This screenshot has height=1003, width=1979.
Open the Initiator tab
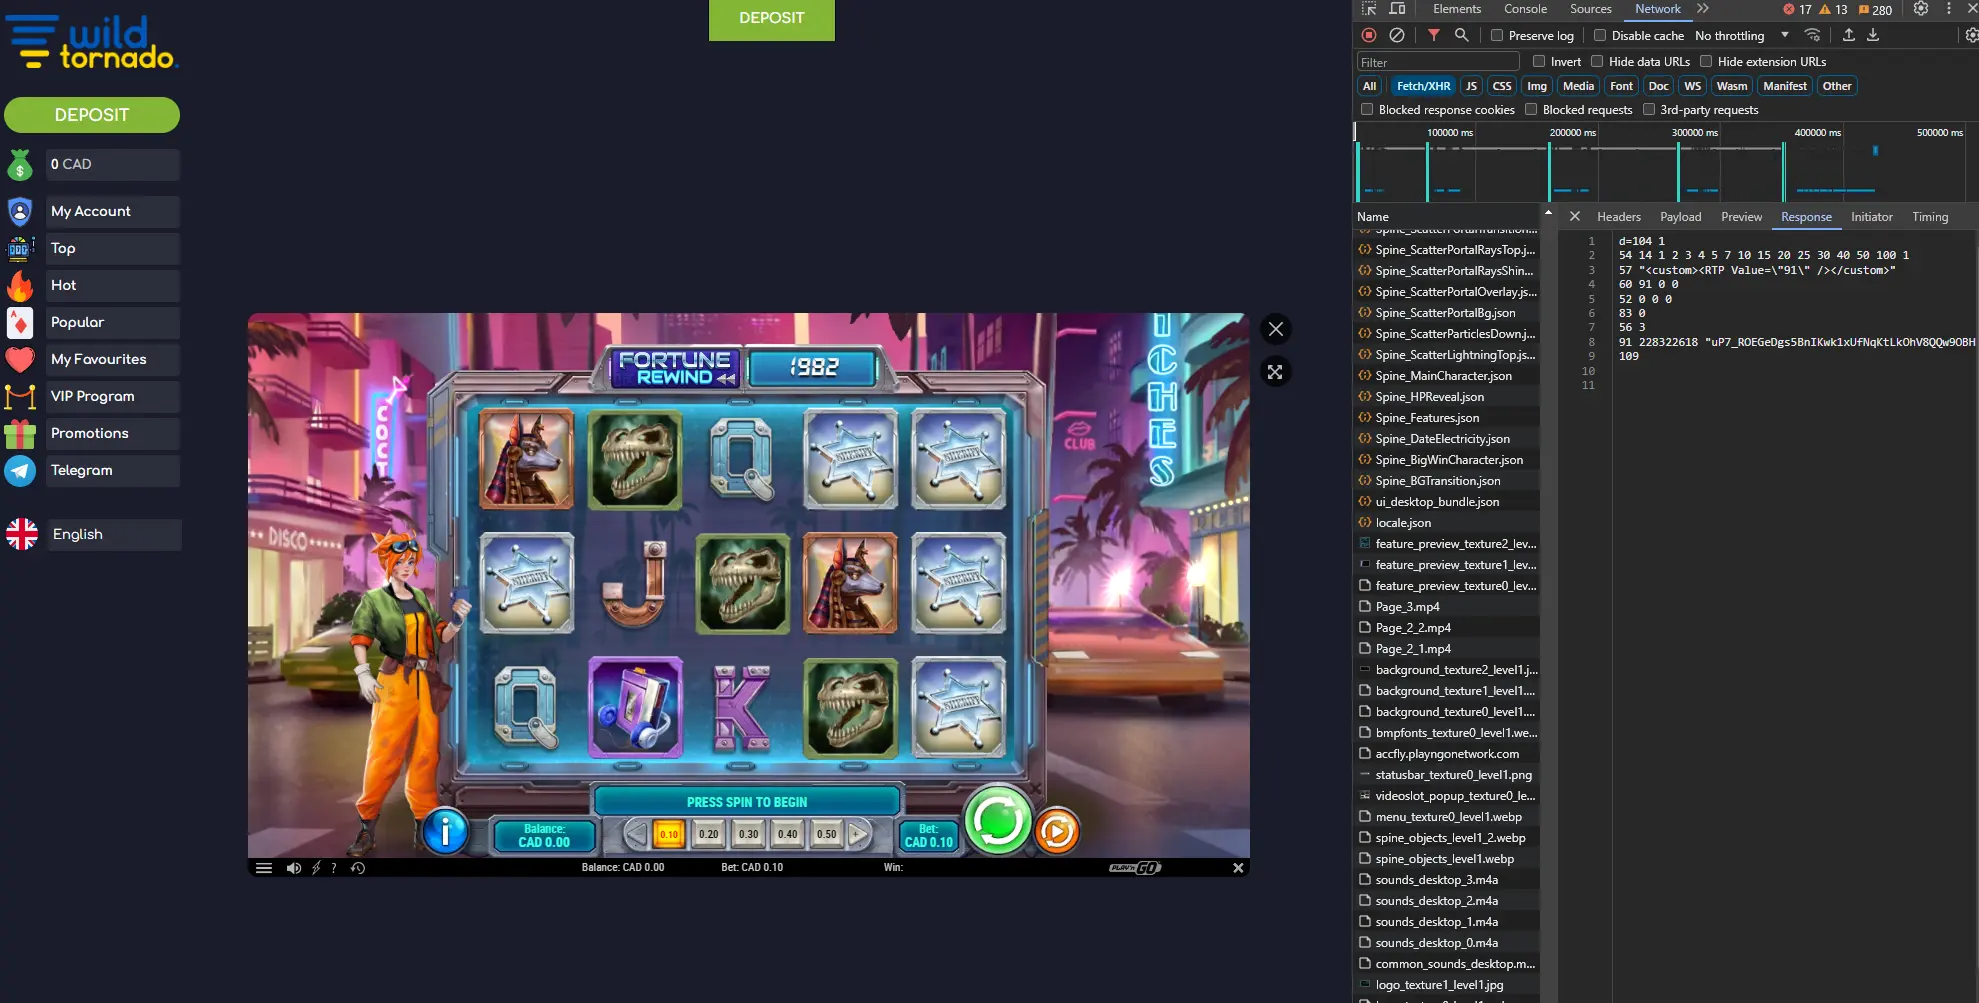1871,216
